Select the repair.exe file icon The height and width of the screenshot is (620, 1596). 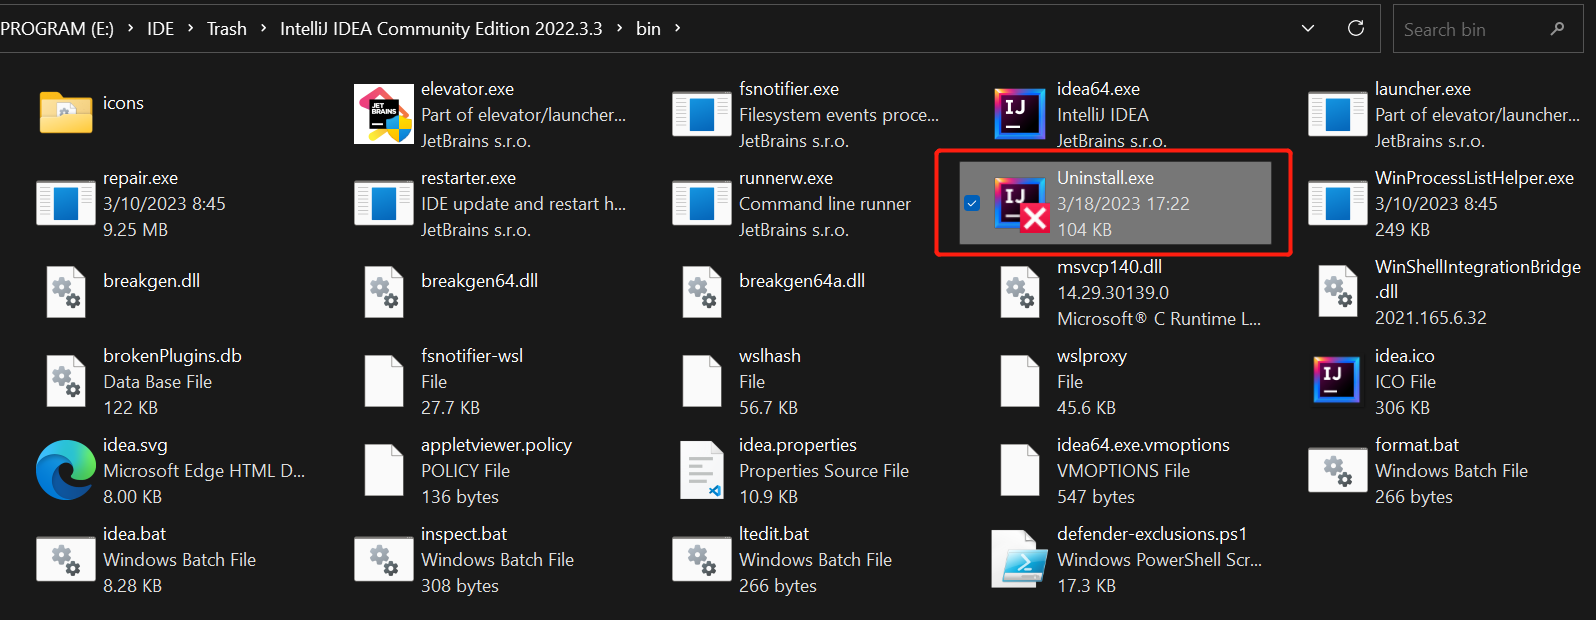click(66, 204)
